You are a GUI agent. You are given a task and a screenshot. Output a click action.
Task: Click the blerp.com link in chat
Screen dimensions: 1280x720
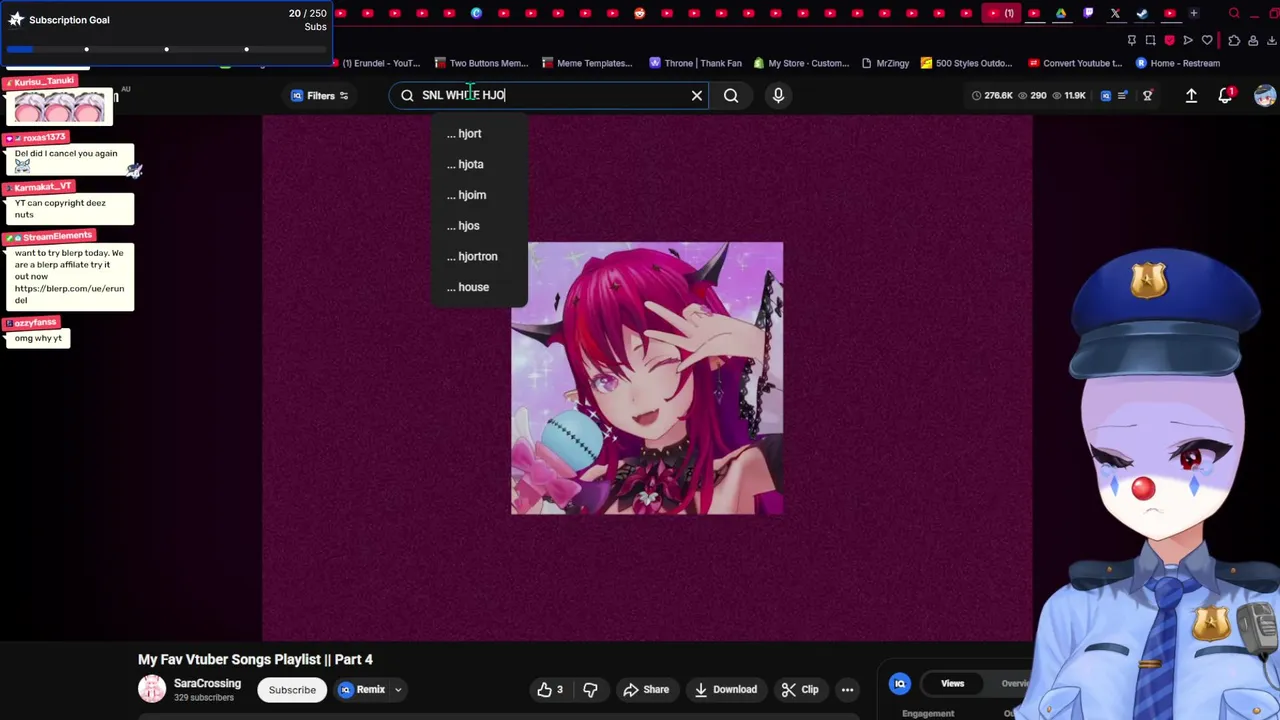[69, 294]
